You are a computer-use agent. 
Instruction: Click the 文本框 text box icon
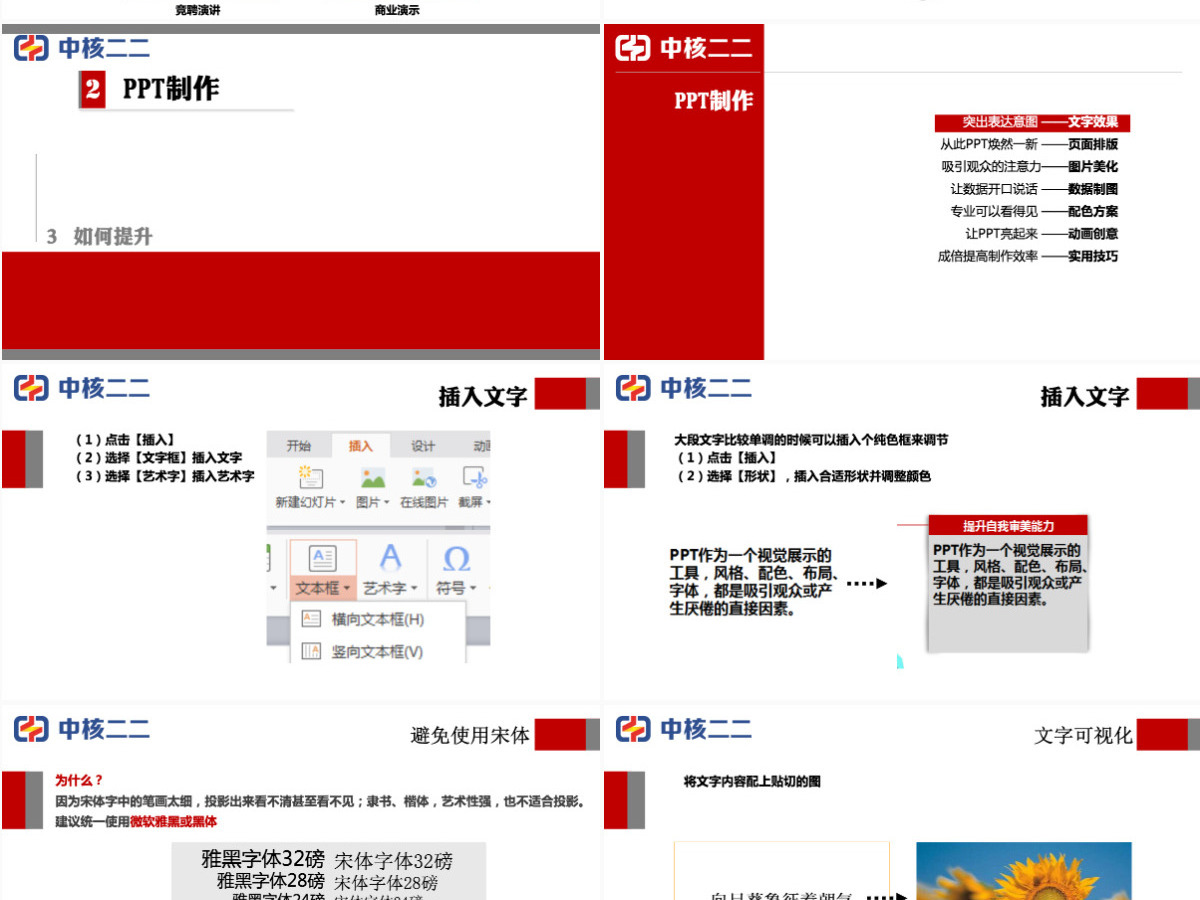[x=323, y=559]
